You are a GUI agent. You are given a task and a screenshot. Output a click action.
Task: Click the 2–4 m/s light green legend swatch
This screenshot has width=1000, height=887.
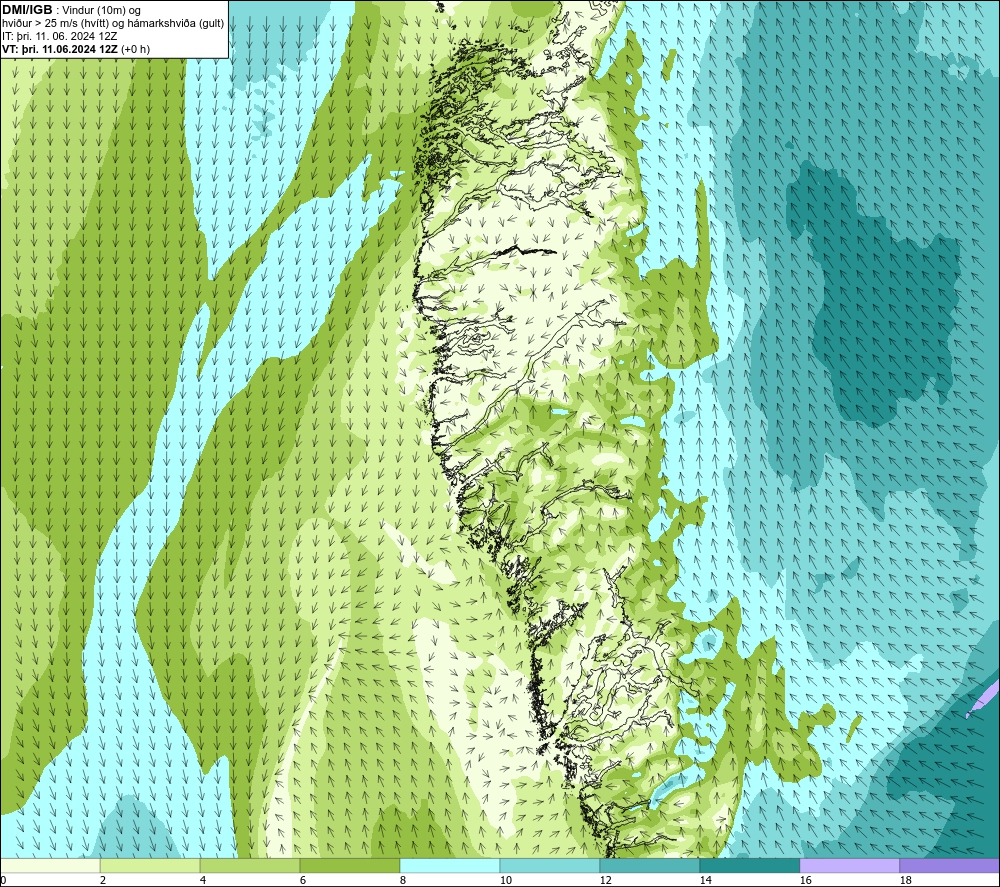150,865
